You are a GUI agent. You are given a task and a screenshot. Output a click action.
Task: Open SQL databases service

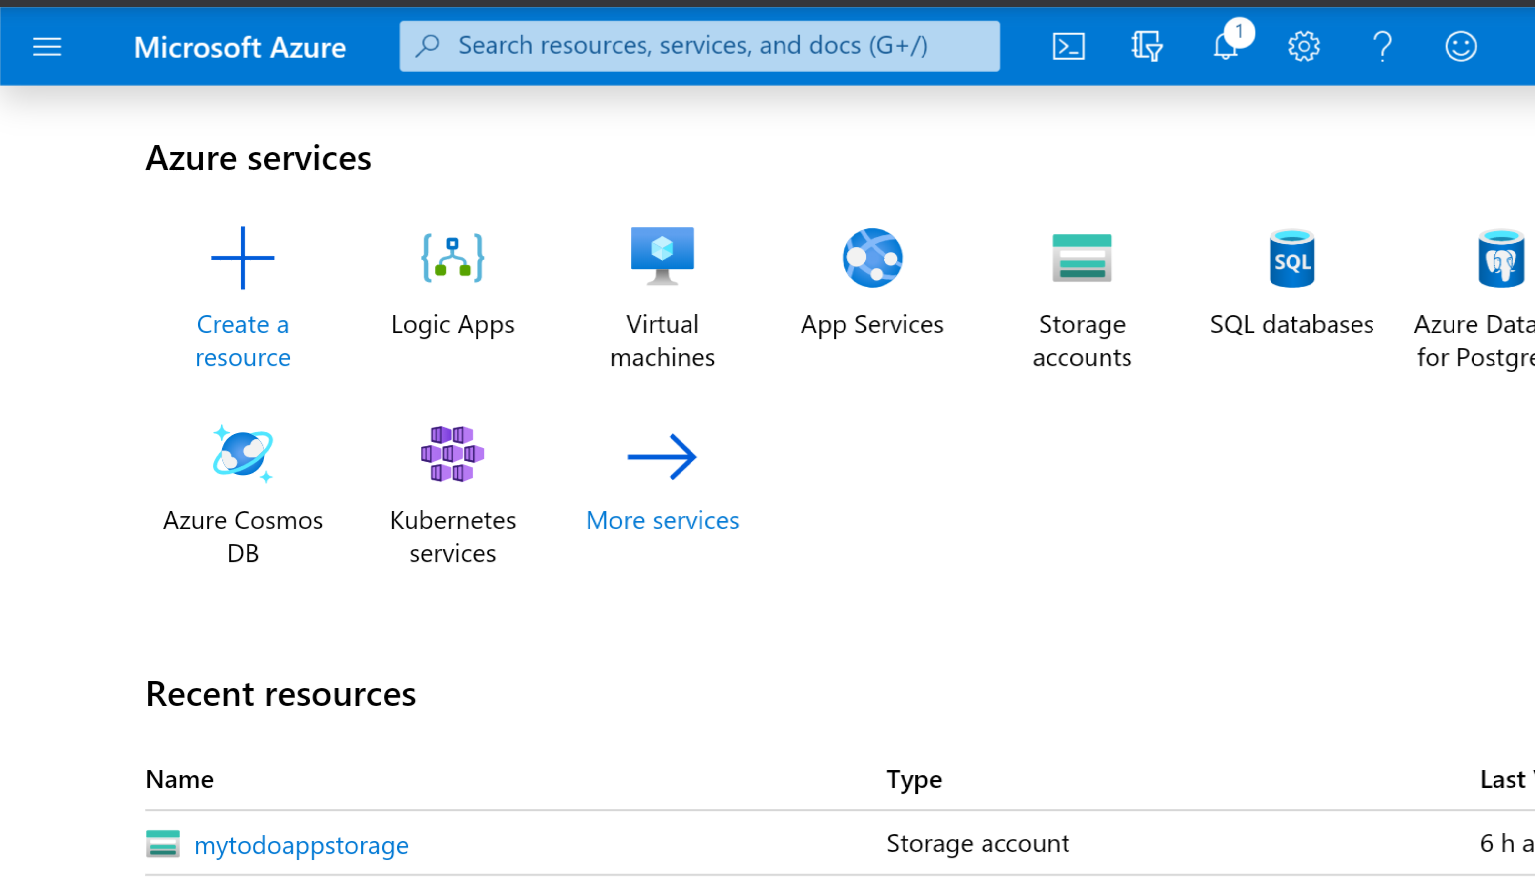coord(1291,258)
